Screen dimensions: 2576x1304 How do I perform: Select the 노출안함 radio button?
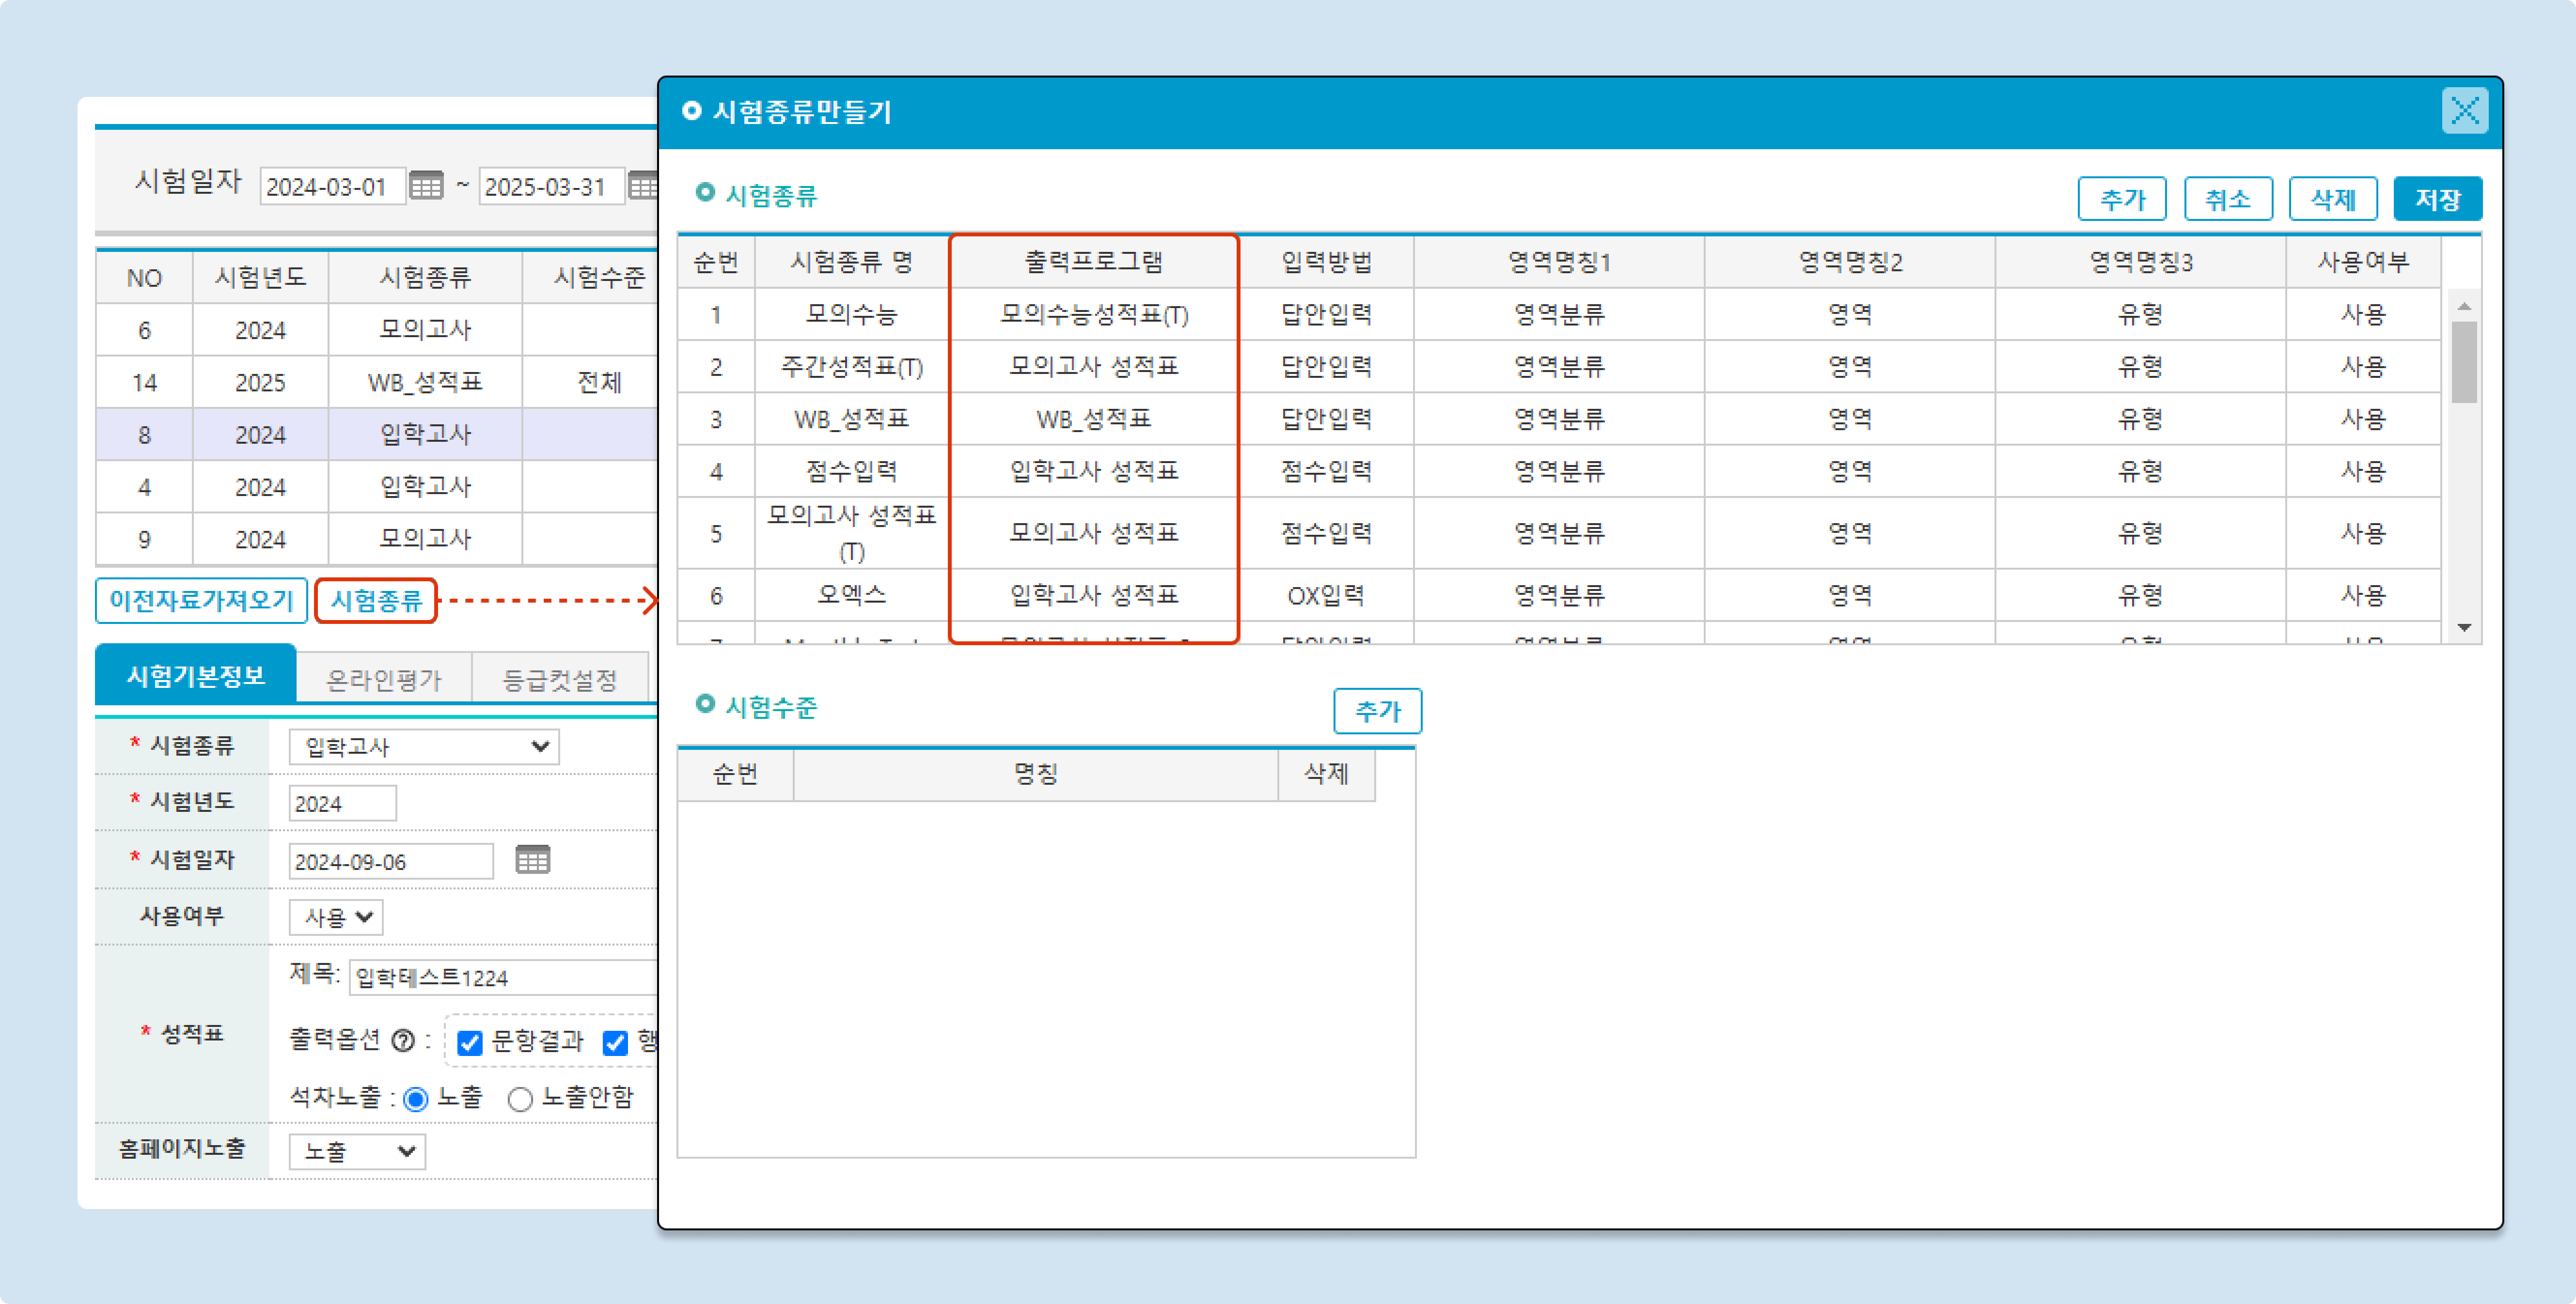(520, 1099)
